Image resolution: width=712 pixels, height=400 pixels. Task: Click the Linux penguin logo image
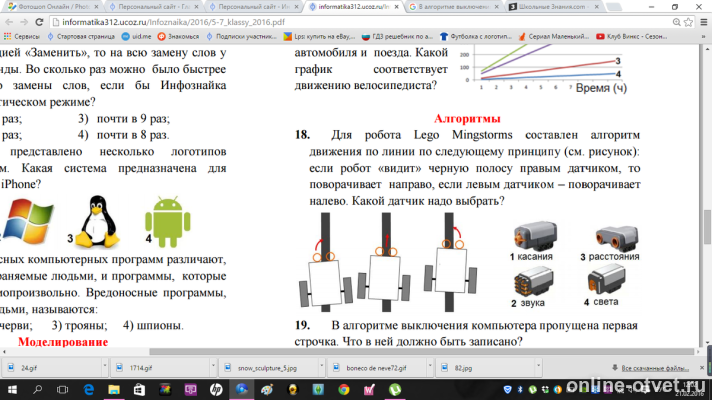pos(97,222)
